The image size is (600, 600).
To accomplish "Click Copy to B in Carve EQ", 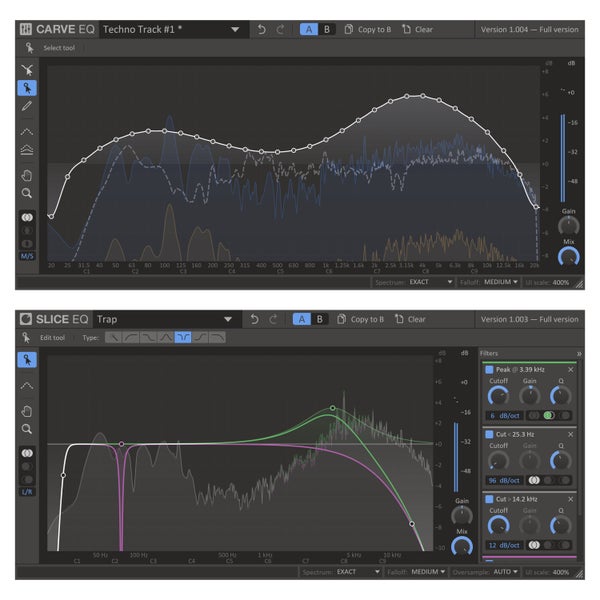I will [368, 29].
